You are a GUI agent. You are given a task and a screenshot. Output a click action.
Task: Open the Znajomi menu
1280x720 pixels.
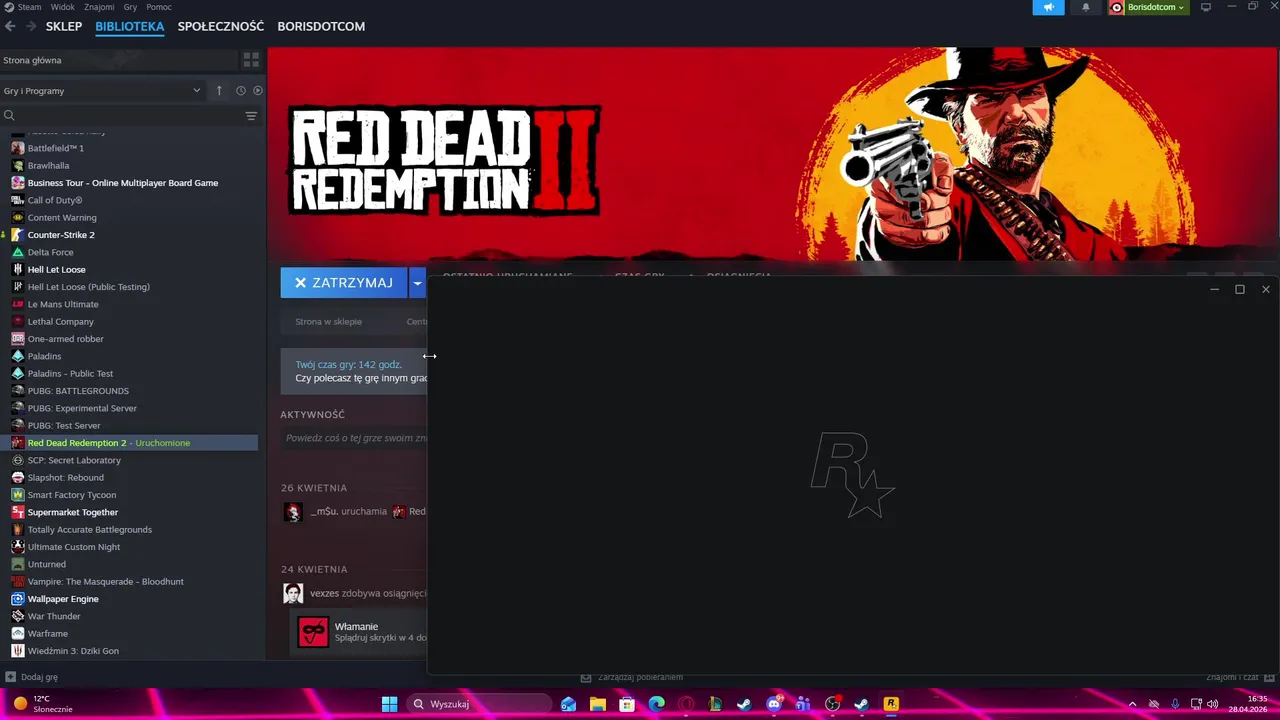pos(99,7)
